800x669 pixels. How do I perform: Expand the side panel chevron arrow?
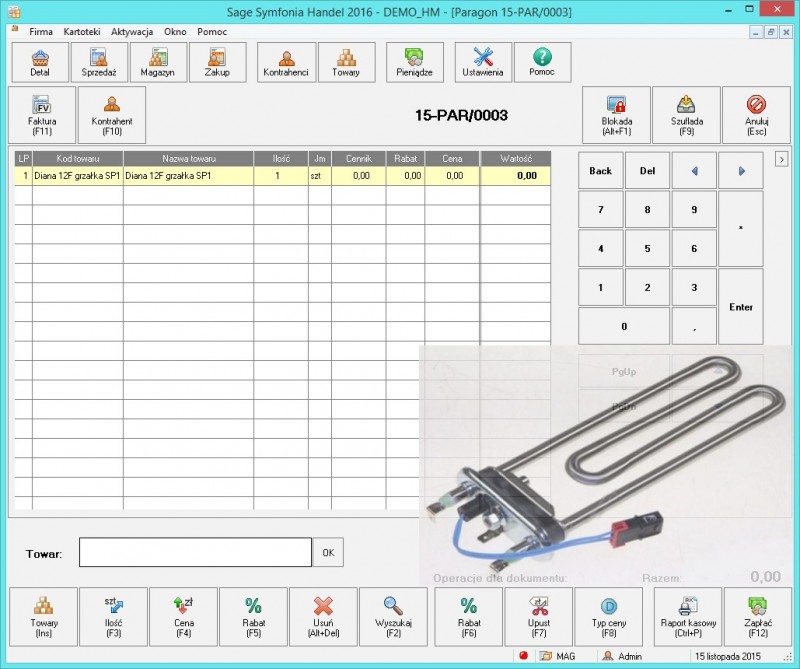[x=781, y=160]
